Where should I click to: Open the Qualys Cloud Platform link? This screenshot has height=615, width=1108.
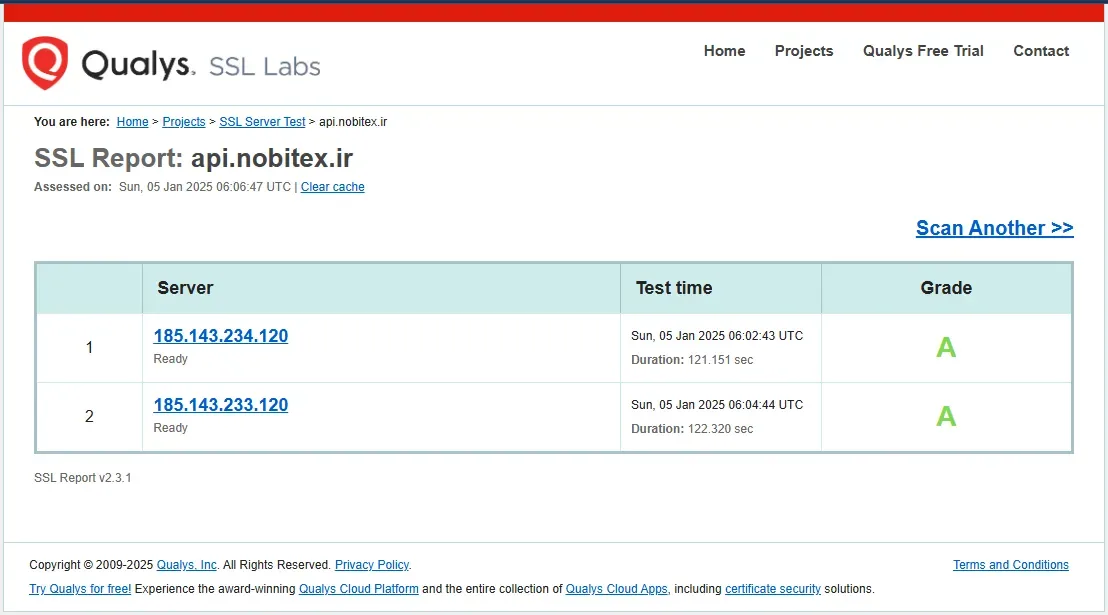(358, 589)
